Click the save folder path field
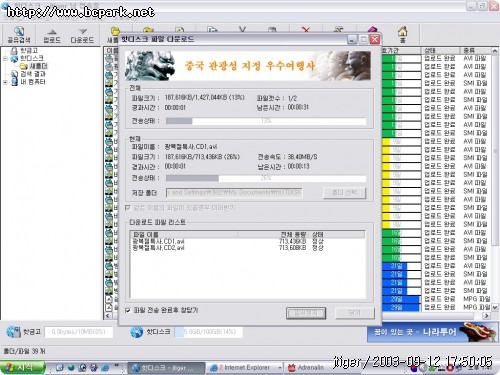The height and width of the screenshot is (375, 500). 234,193
